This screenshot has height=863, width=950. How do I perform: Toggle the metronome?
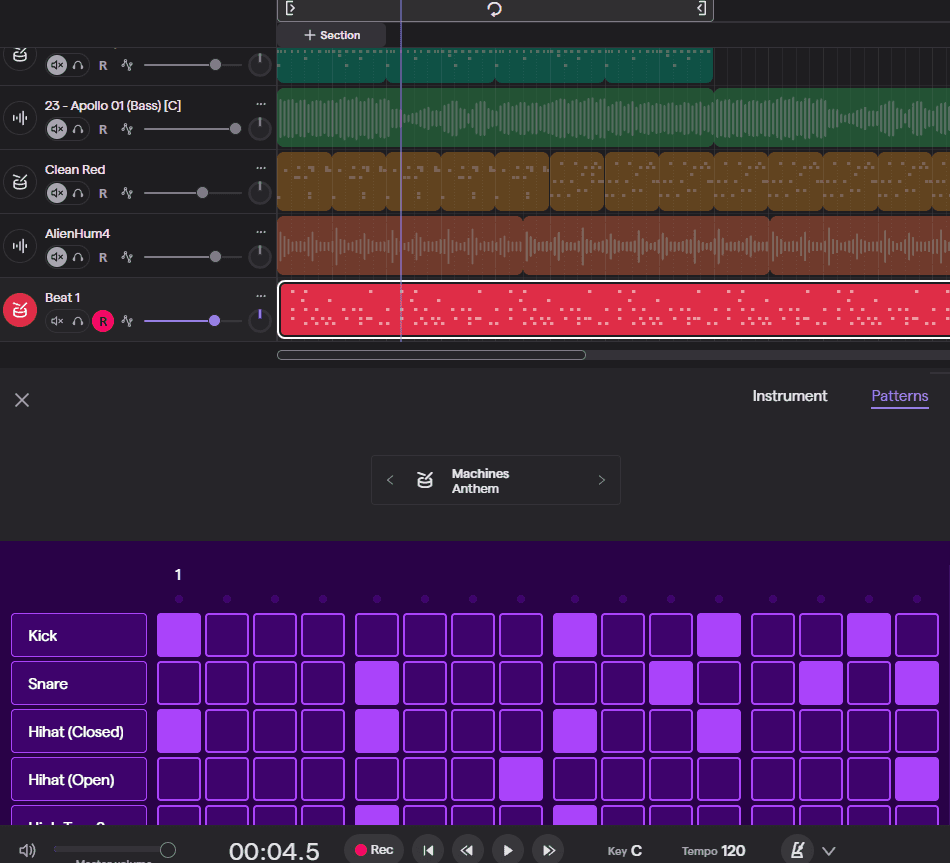point(797,850)
